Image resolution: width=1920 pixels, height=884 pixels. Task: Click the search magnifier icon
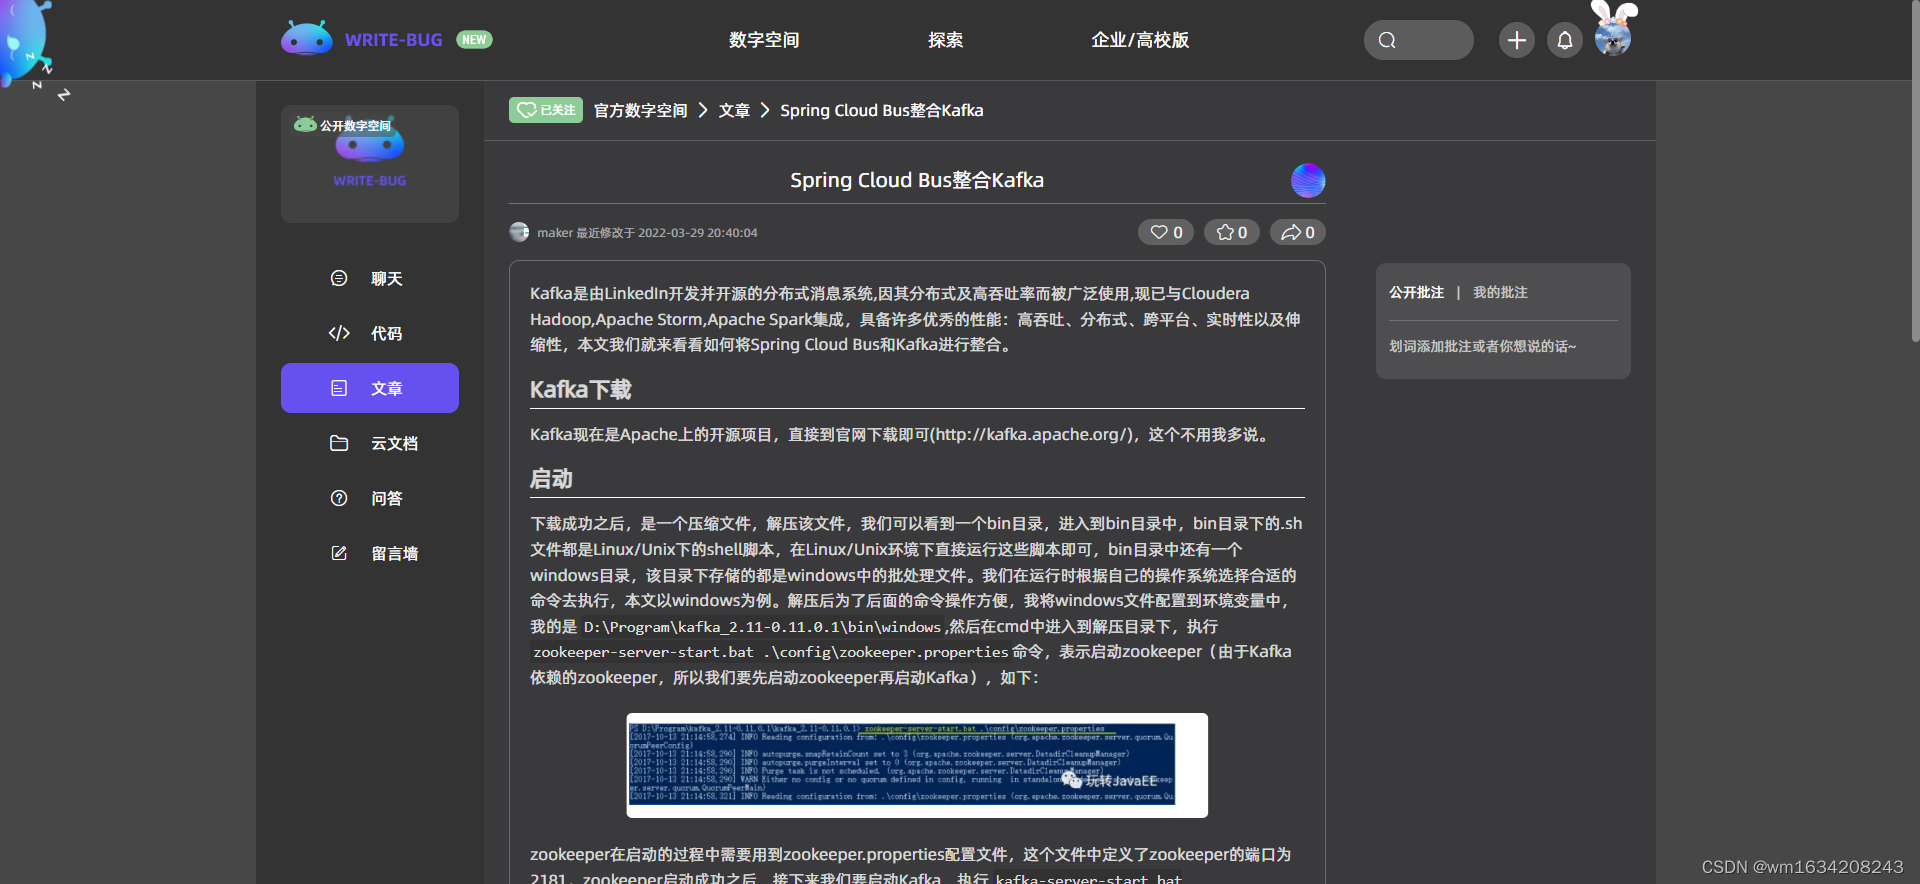[1387, 40]
